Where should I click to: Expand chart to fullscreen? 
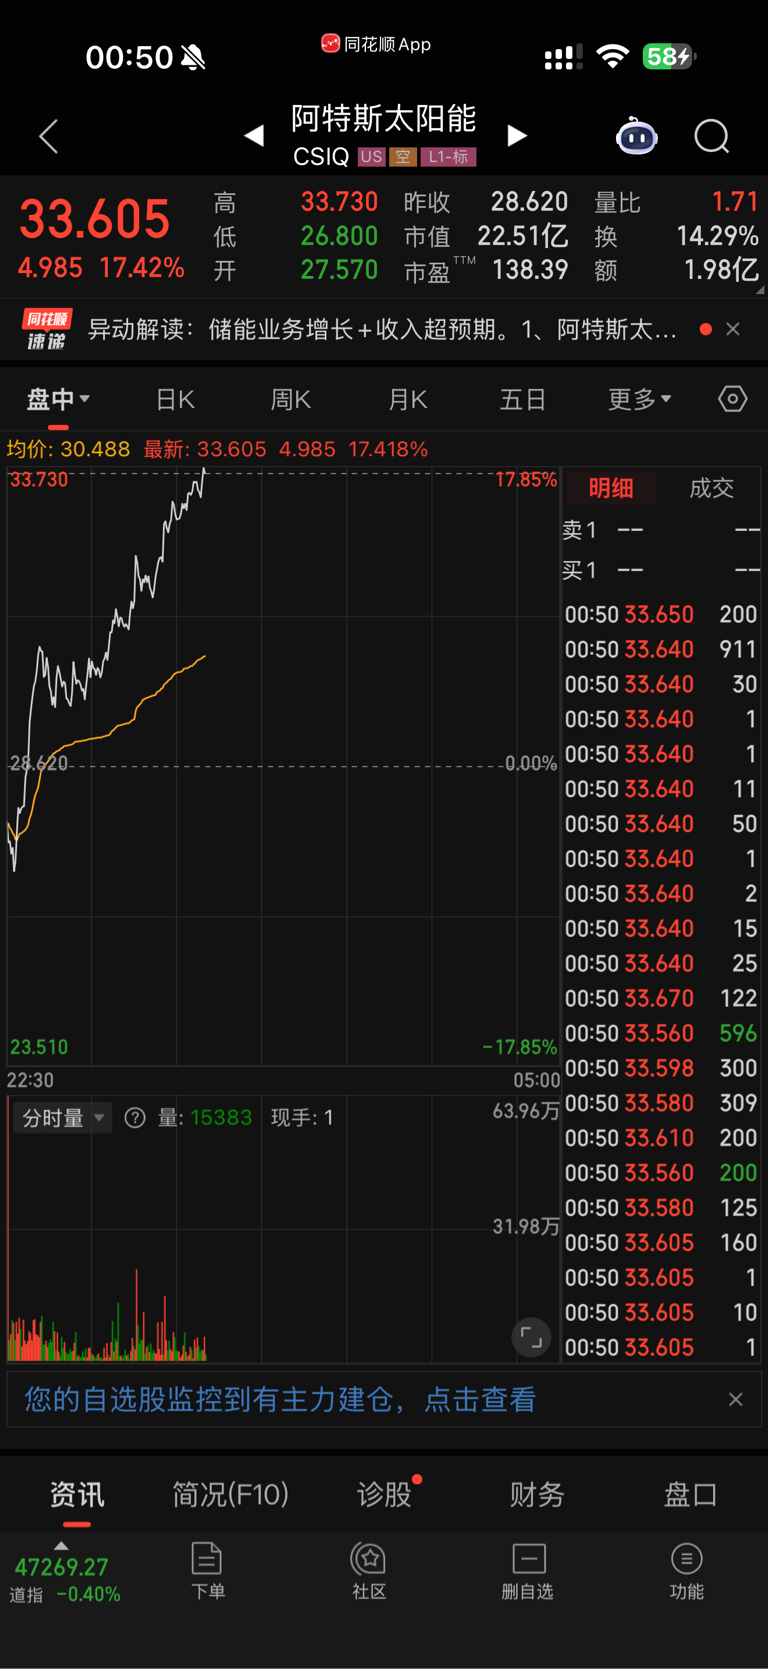coord(532,1337)
